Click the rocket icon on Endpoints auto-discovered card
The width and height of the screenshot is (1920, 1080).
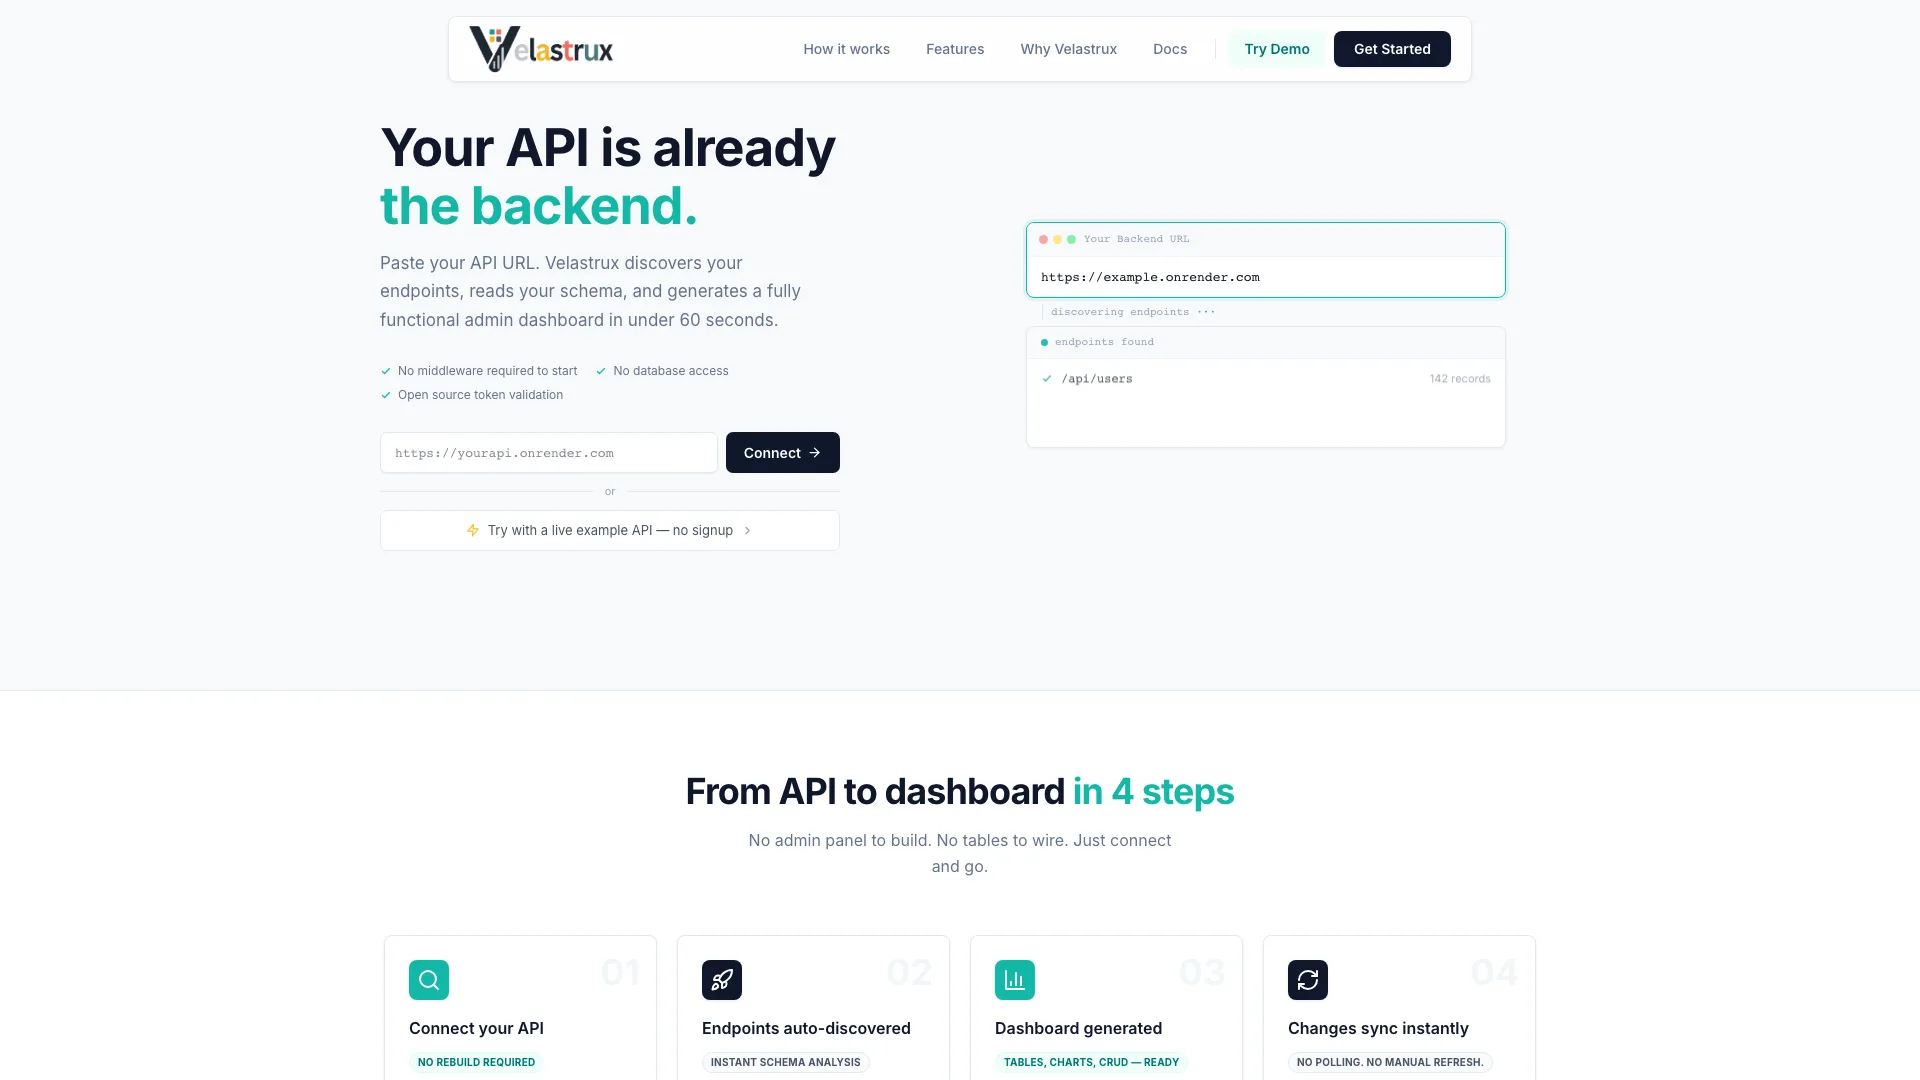722,980
